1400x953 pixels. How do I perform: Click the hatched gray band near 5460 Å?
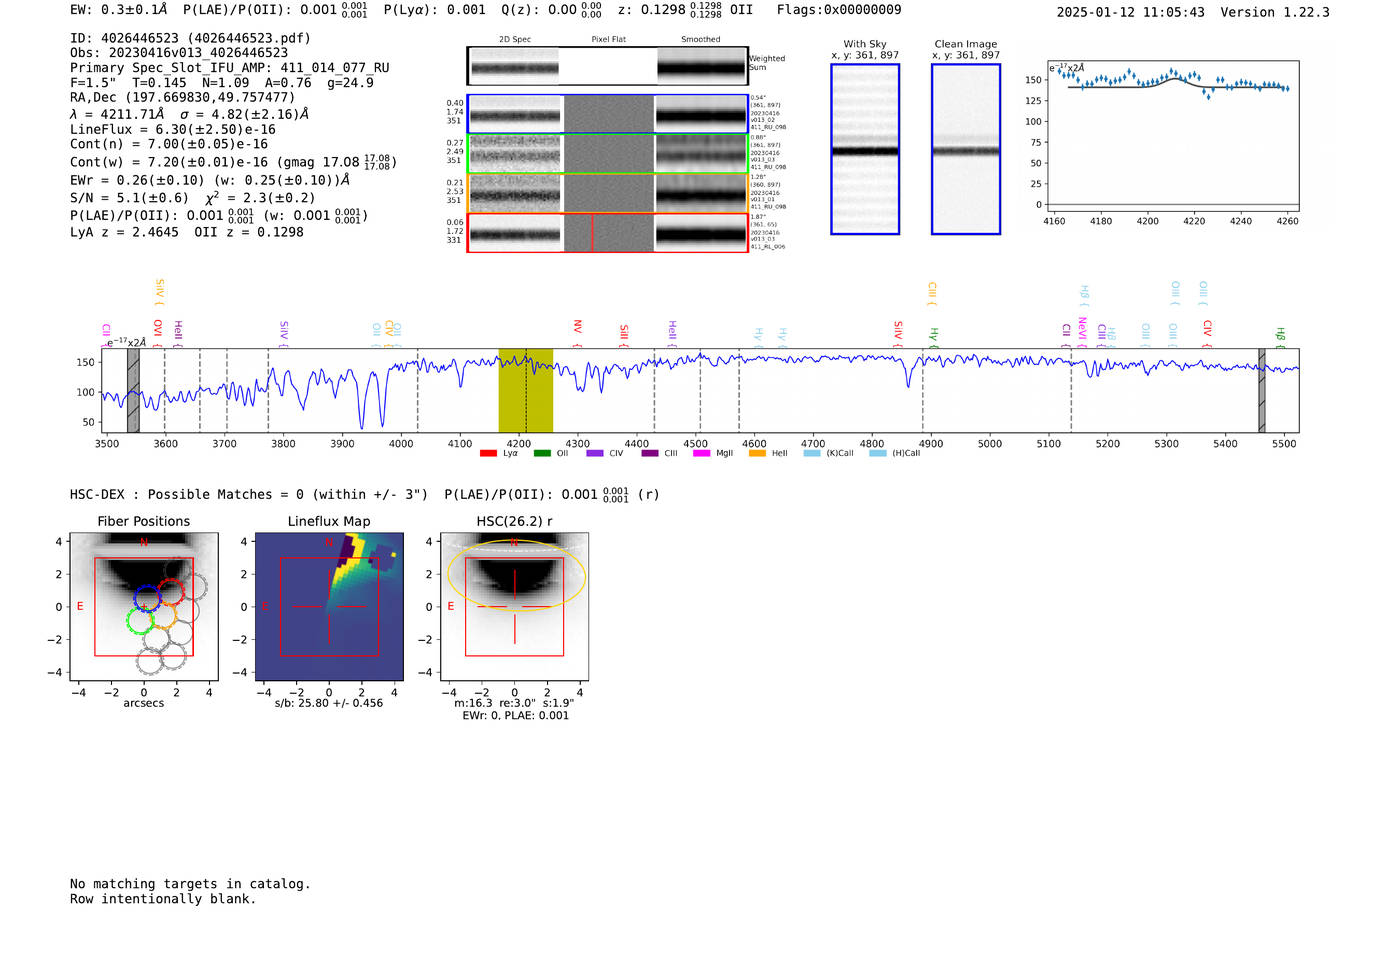tap(1262, 390)
